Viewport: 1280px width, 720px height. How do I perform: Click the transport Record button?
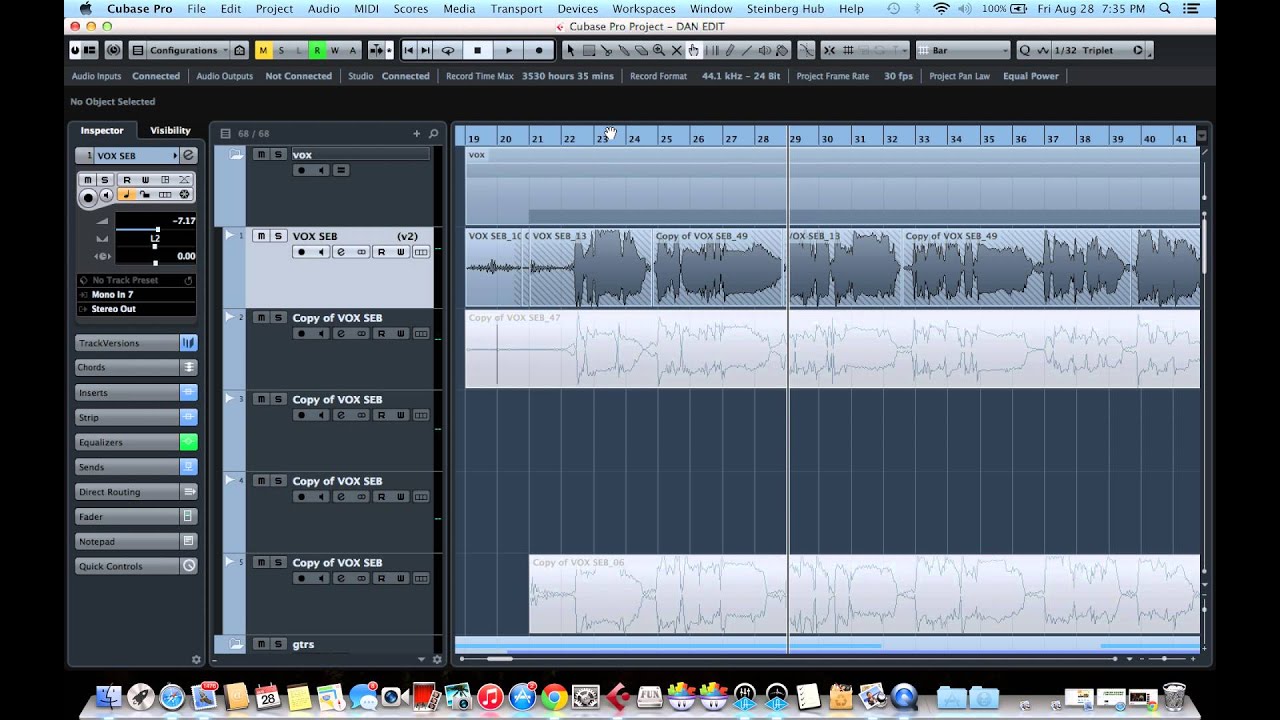[539, 50]
